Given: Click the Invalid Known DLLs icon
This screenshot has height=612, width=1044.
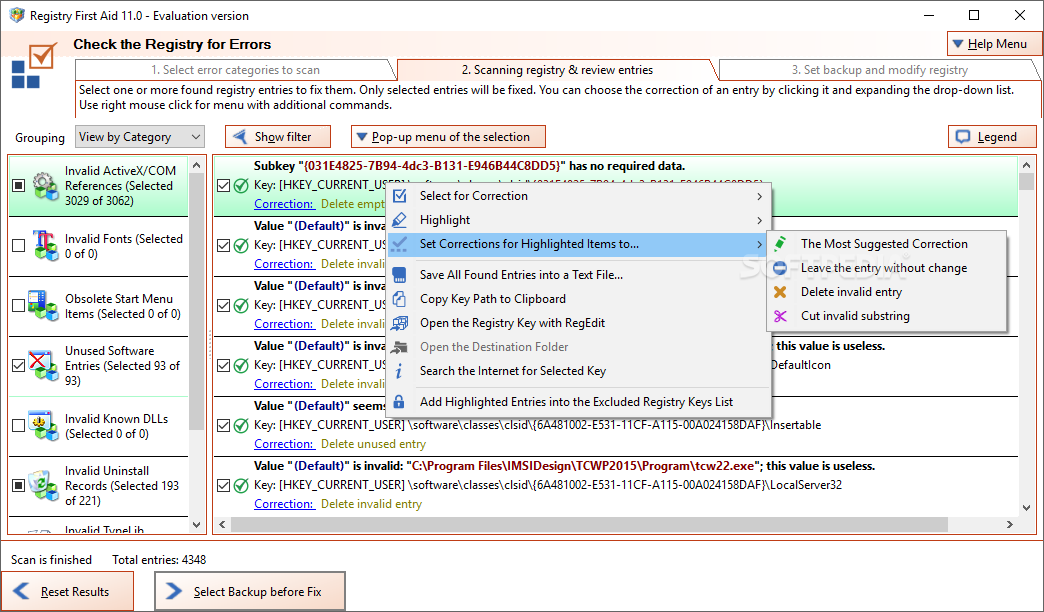Looking at the screenshot, I should point(43,425).
